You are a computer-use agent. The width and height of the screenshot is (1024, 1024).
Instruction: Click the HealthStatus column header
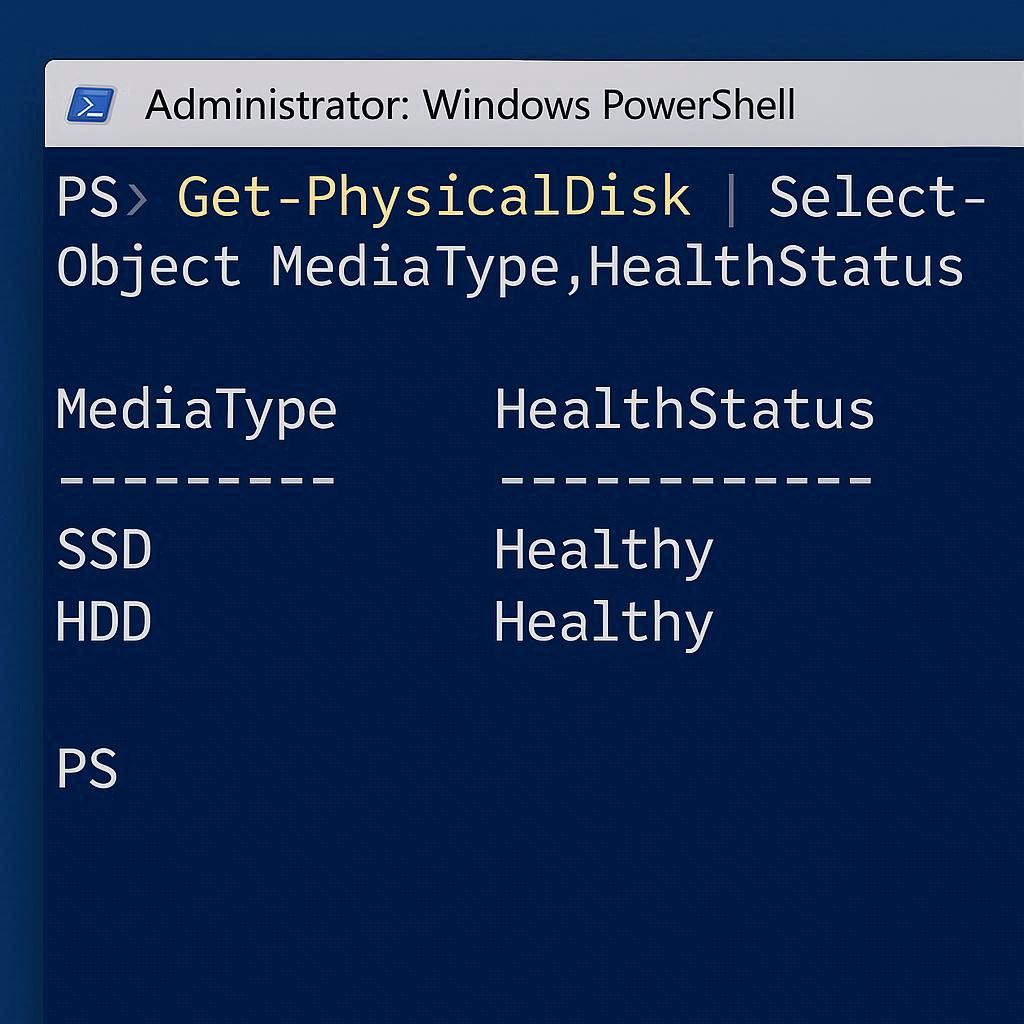(684, 410)
